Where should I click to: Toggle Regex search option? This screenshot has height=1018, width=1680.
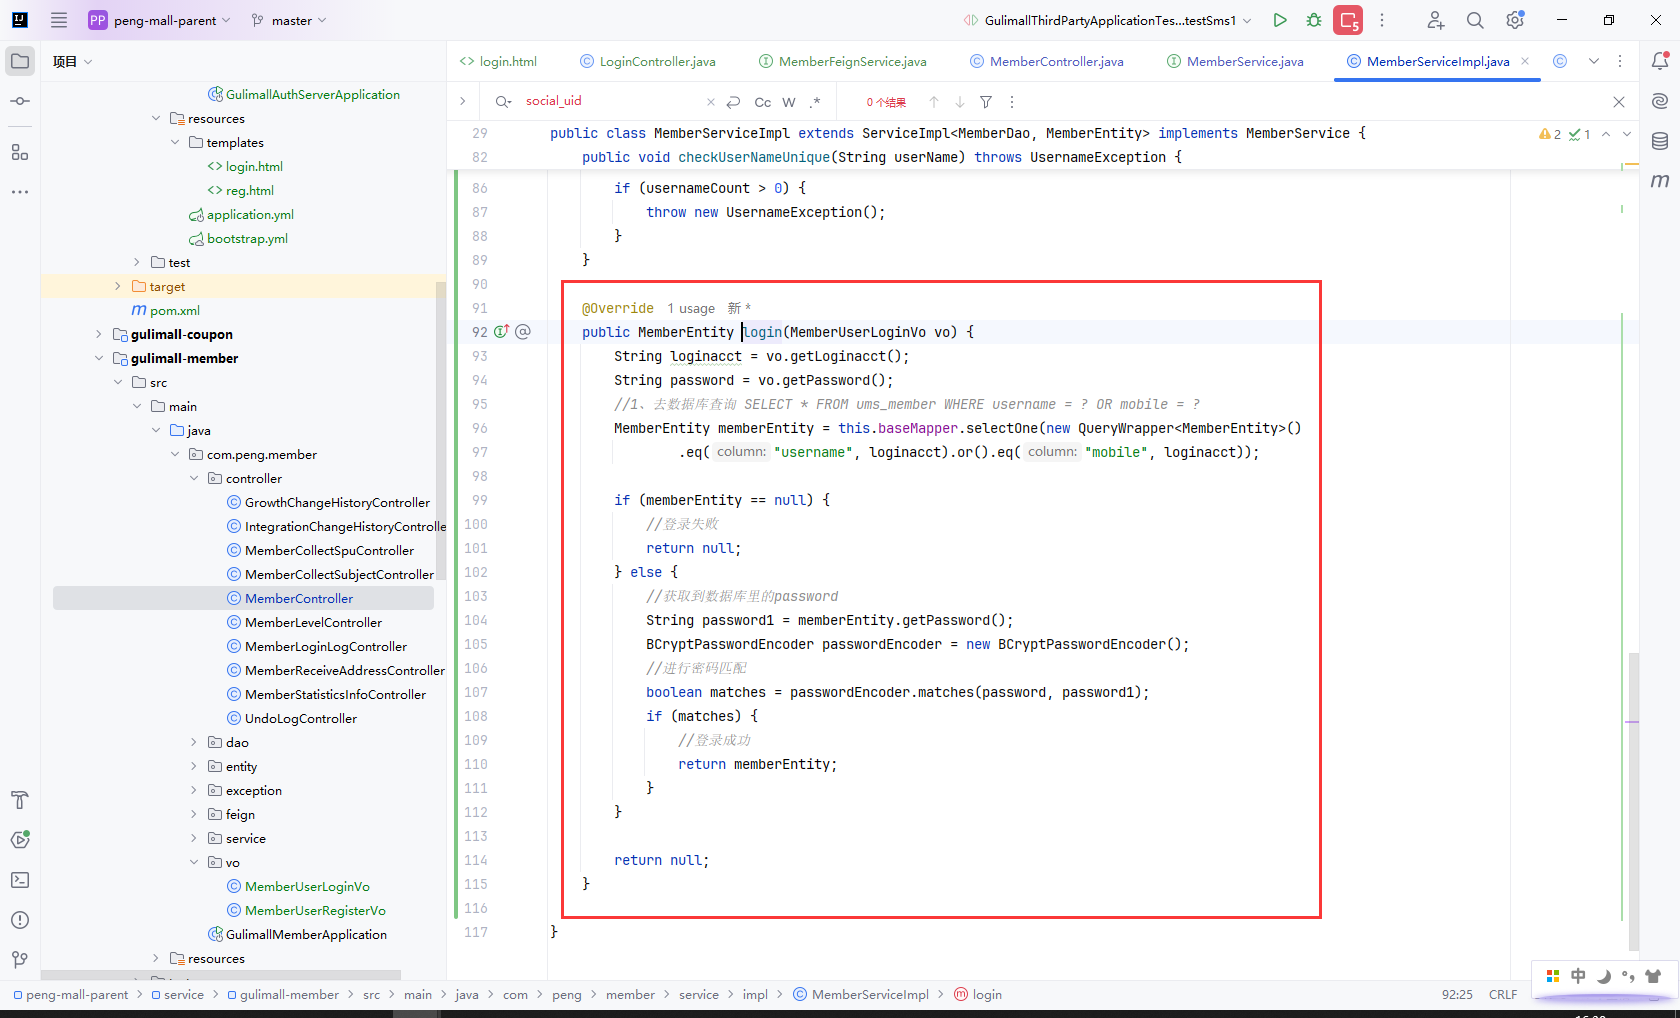tap(815, 102)
